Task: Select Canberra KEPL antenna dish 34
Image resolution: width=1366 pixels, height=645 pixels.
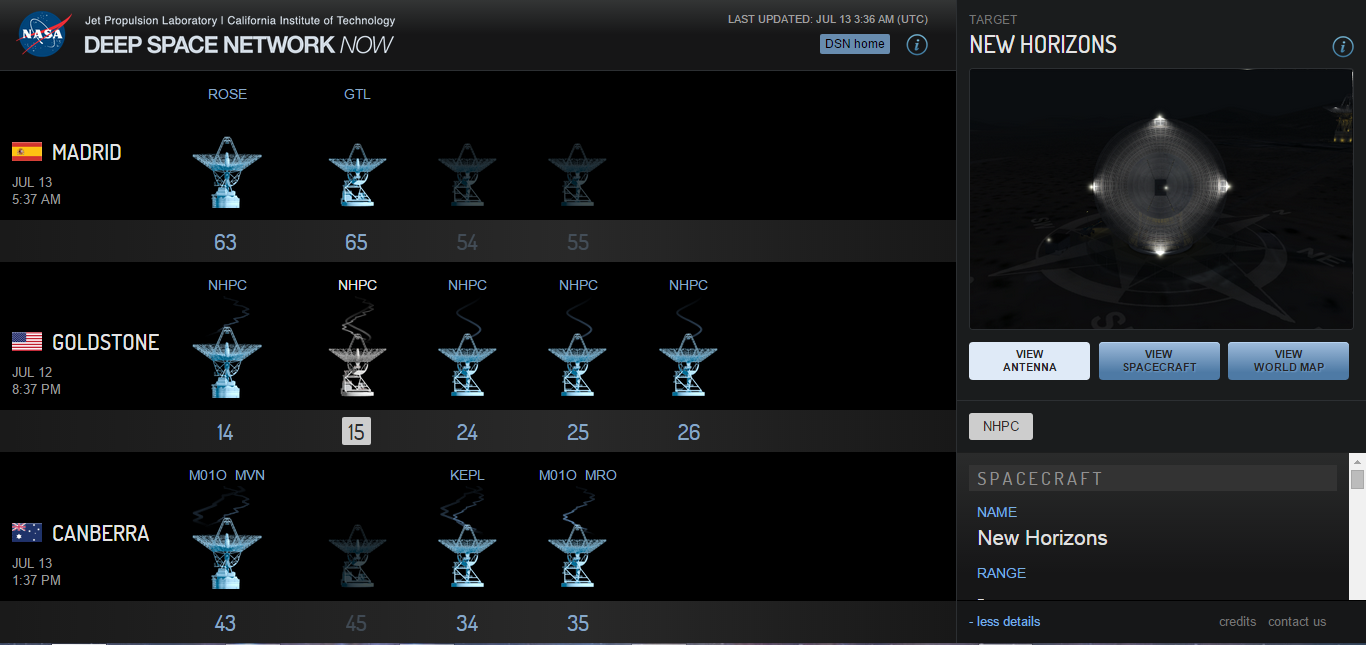Action: 467,552
